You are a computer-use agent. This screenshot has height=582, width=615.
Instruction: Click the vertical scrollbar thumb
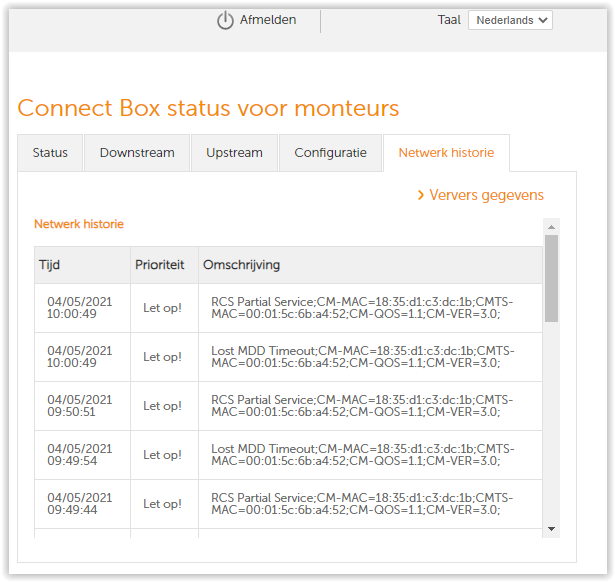click(551, 278)
